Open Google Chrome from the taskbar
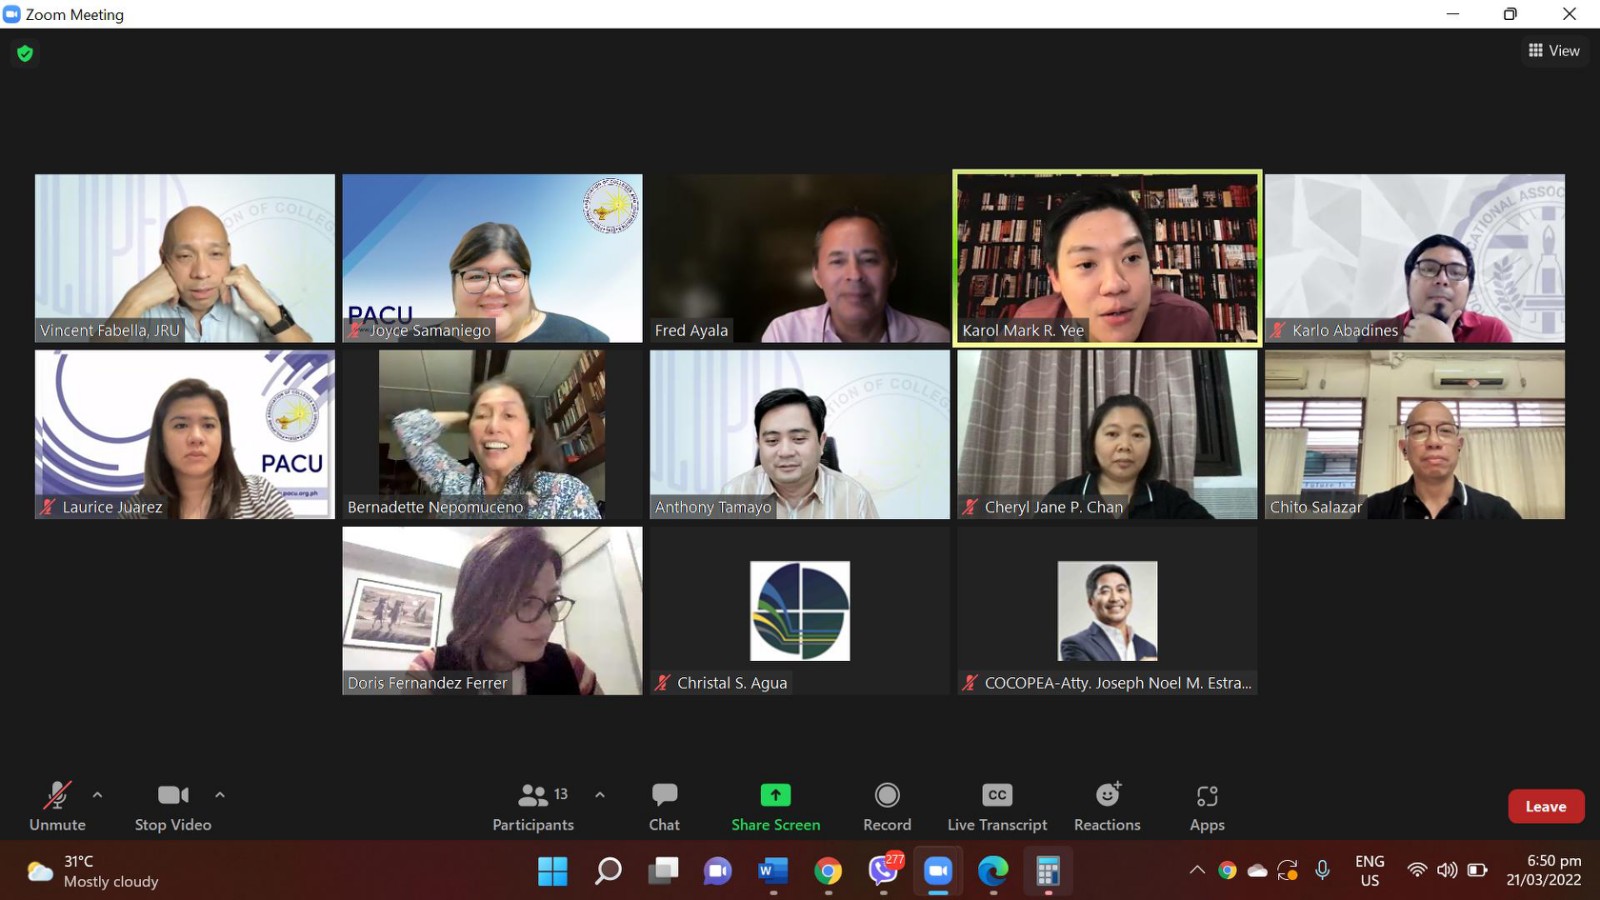The height and width of the screenshot is (900, 1600). tap(828, 872)
